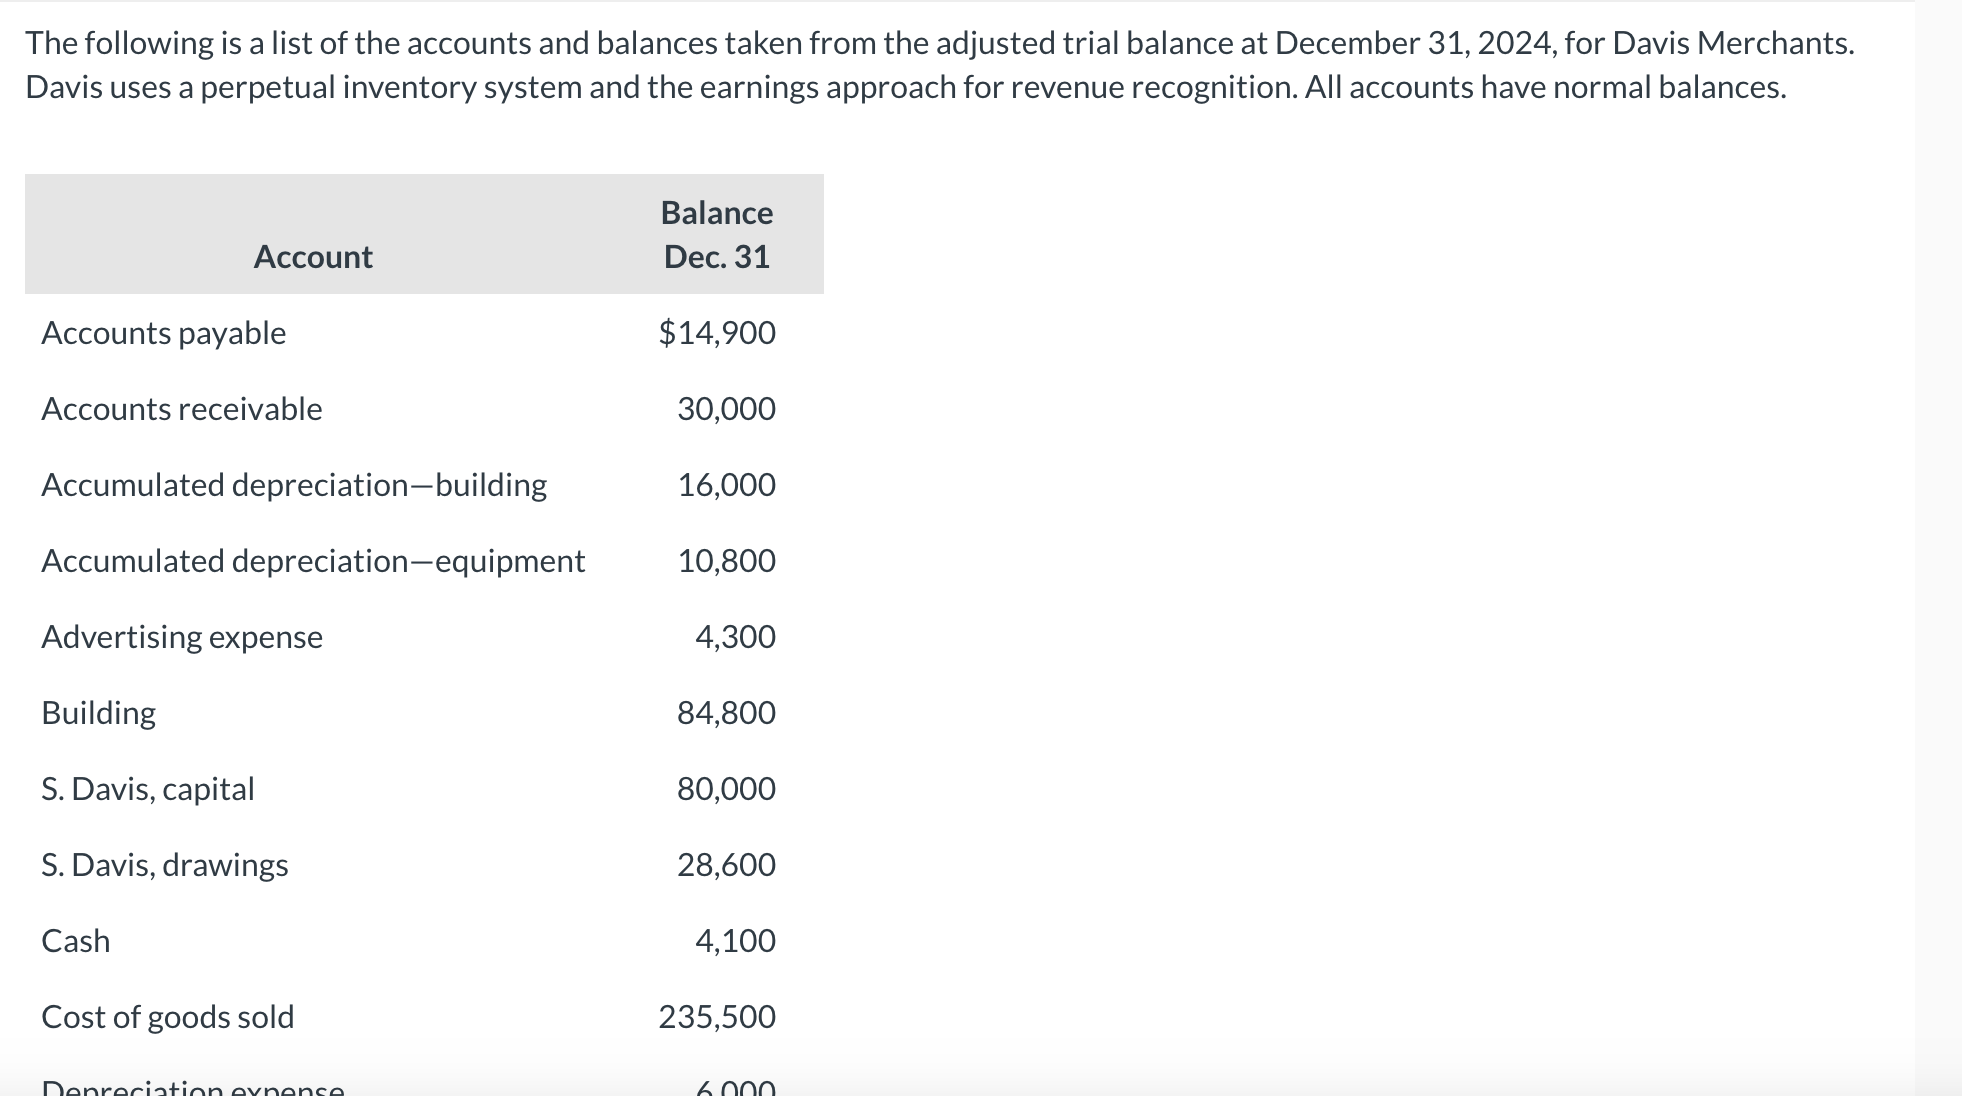Image resolution: width=1962 pixels, height=1096 pixels.
Task: Click the Balance Dec. 31 column header
Action: [x=716, y=235]
